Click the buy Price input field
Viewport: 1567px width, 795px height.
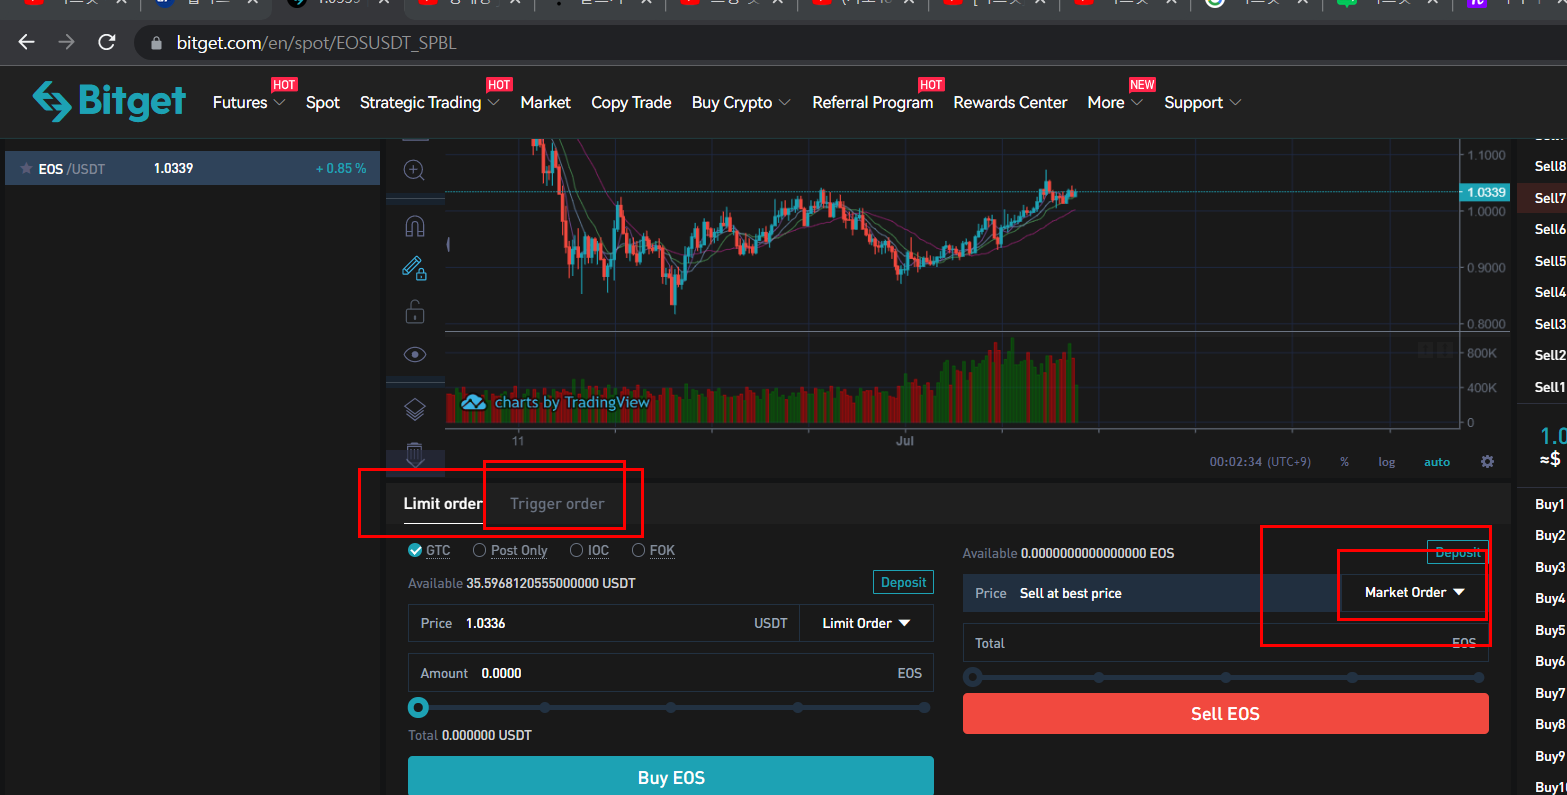(x=604, y=623)
